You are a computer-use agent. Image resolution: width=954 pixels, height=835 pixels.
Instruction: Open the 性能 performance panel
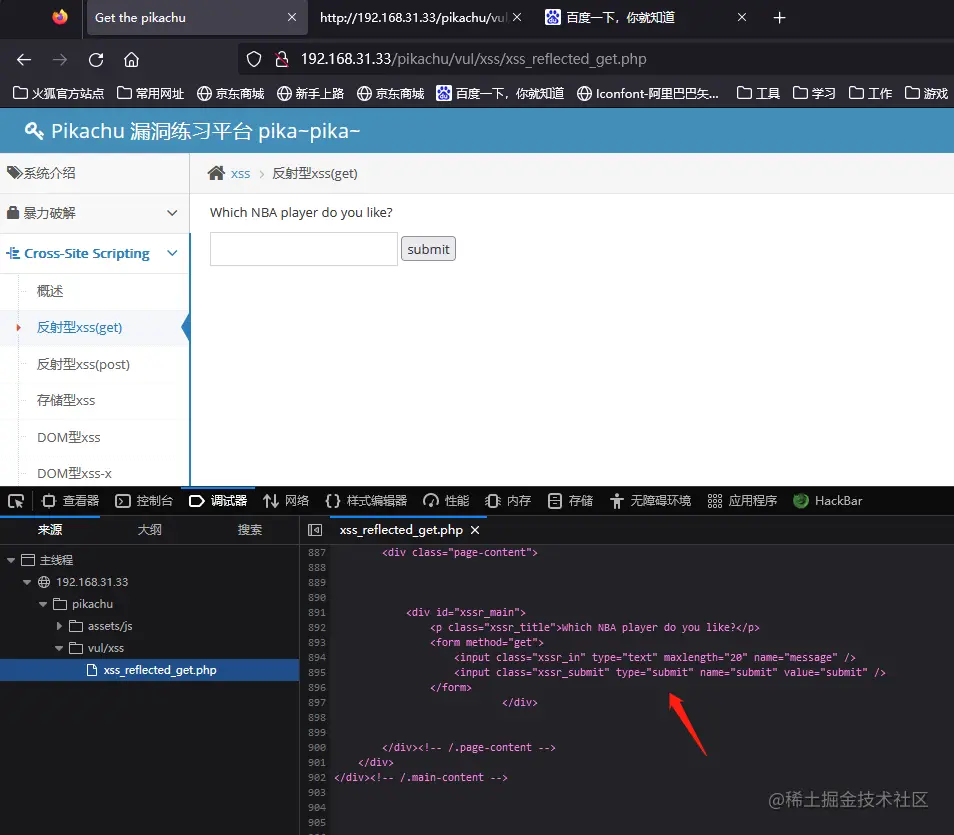(446, 501)
